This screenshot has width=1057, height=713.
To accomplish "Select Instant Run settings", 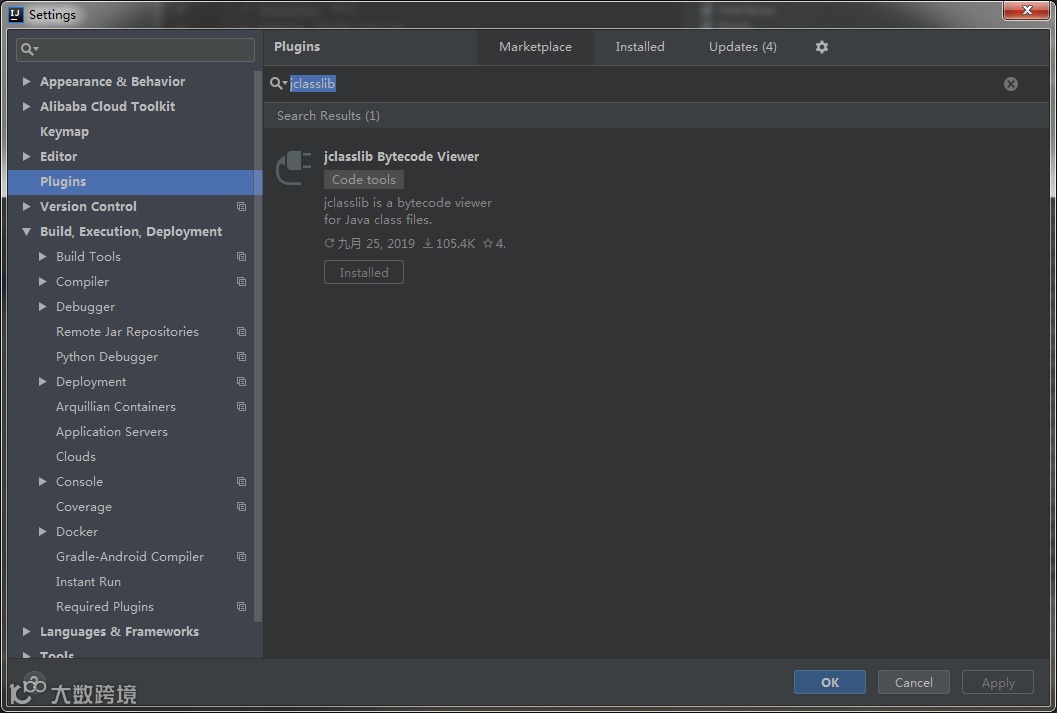I will point(88,582).
